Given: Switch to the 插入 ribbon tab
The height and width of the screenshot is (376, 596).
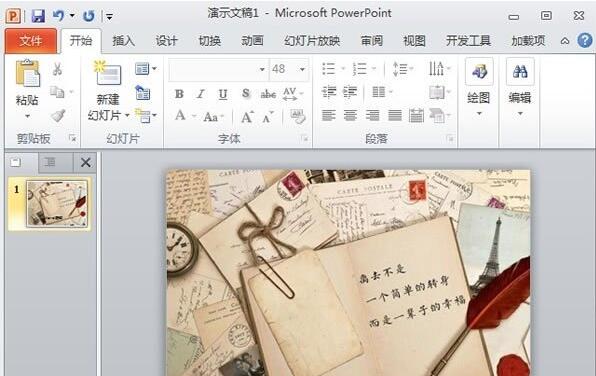Looking at the screenshot, I should click(x=123, y=41).
